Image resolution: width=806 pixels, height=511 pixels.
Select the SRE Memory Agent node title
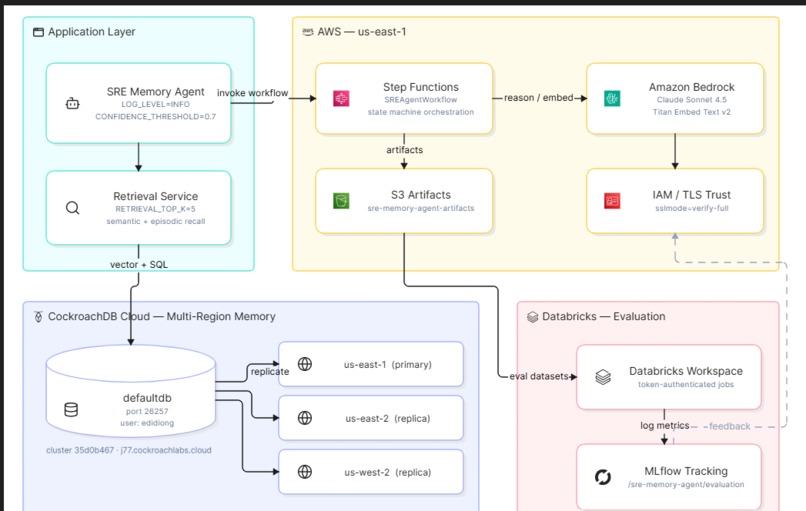coord(155,92)
